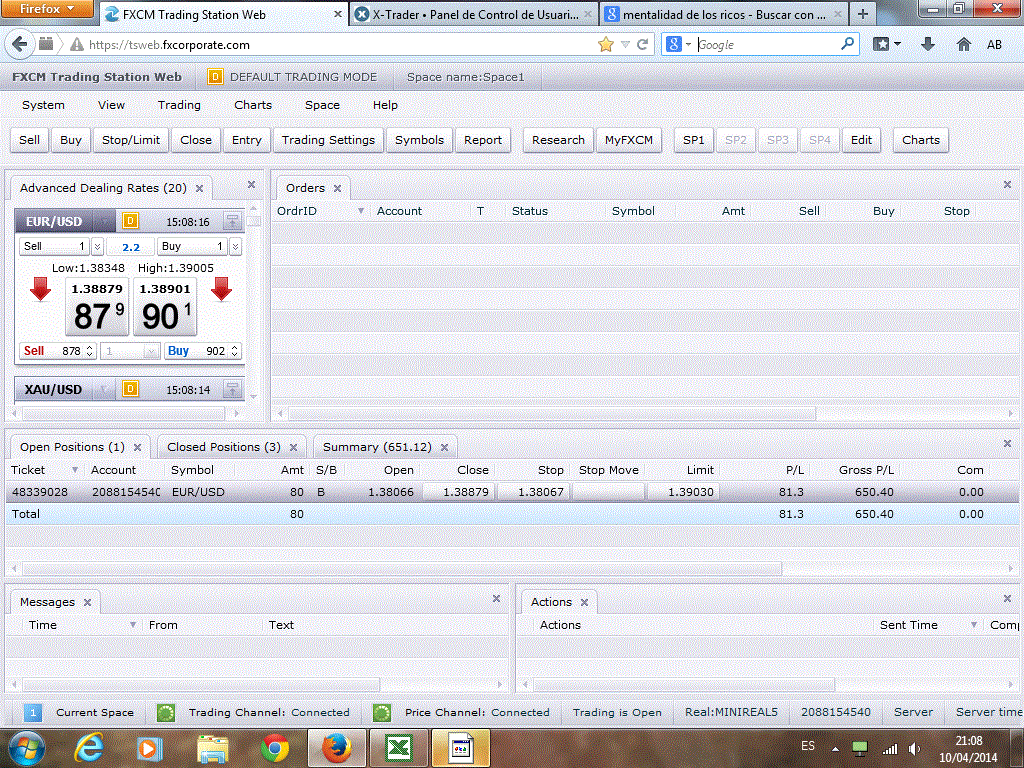This screenshot has width=1024, height=768.
Task: Expand the EUR/USD symbol dropdown arrow
Action: 105,221
